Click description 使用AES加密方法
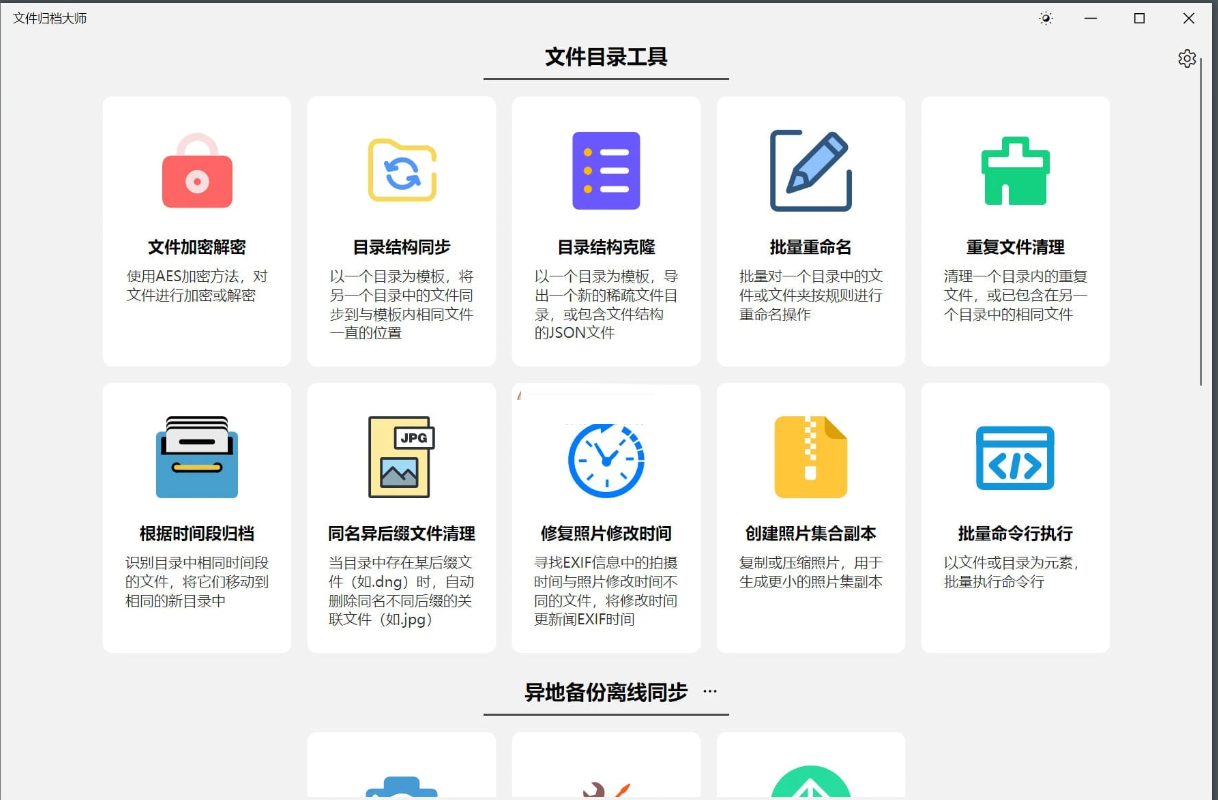This screenshot has width=1218, height=800. (x=197, y=286)
